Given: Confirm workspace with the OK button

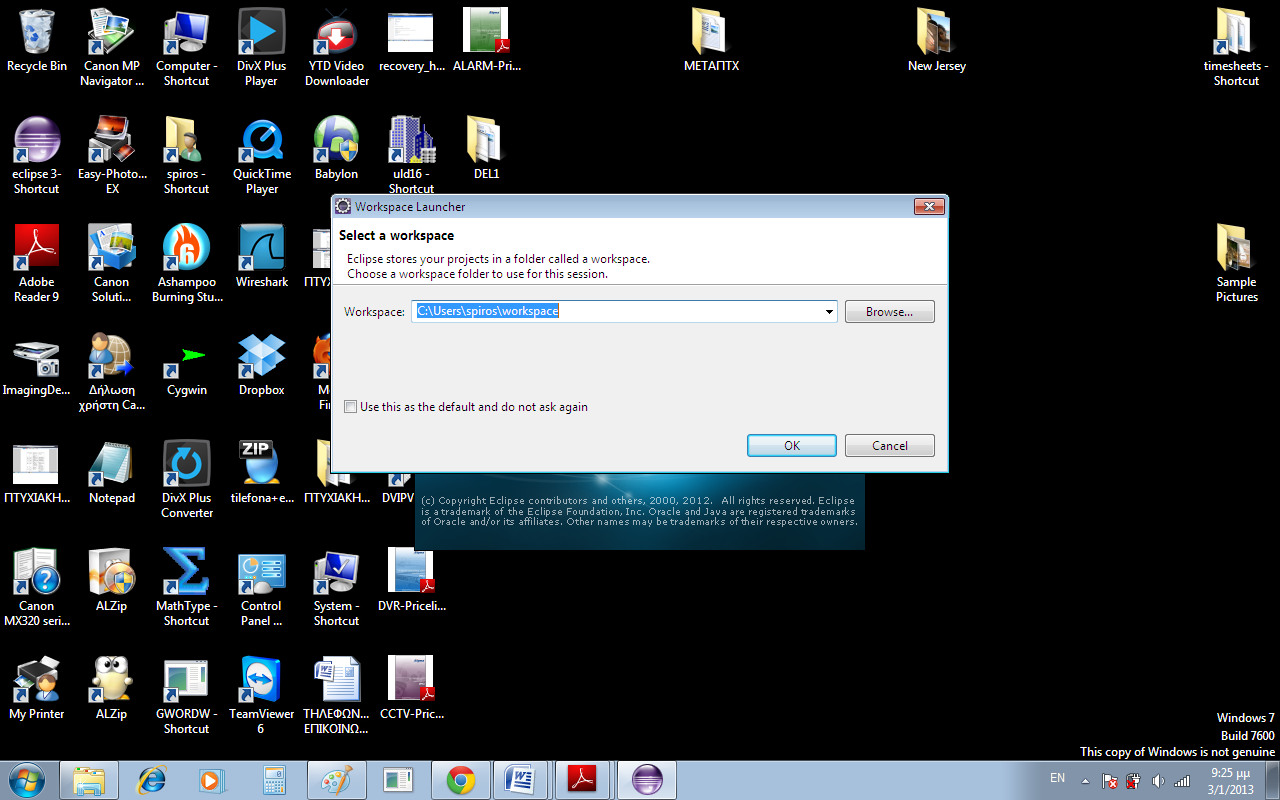Looking at the screenshot, I should pos(791,446).
